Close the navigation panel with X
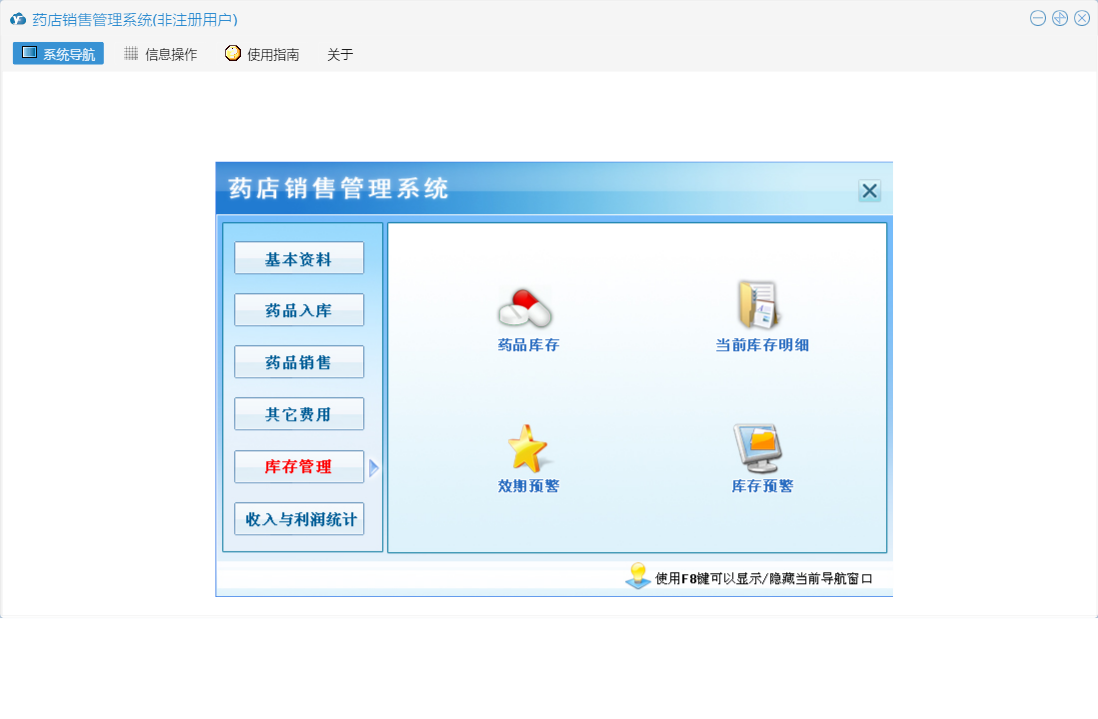The image size is (1098, 719). tap(869, 190)
